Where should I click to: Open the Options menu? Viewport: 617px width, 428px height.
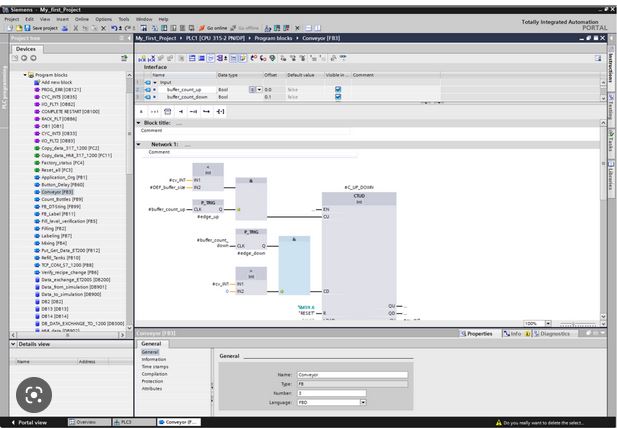pyautogui.click(x=103, y=19)
